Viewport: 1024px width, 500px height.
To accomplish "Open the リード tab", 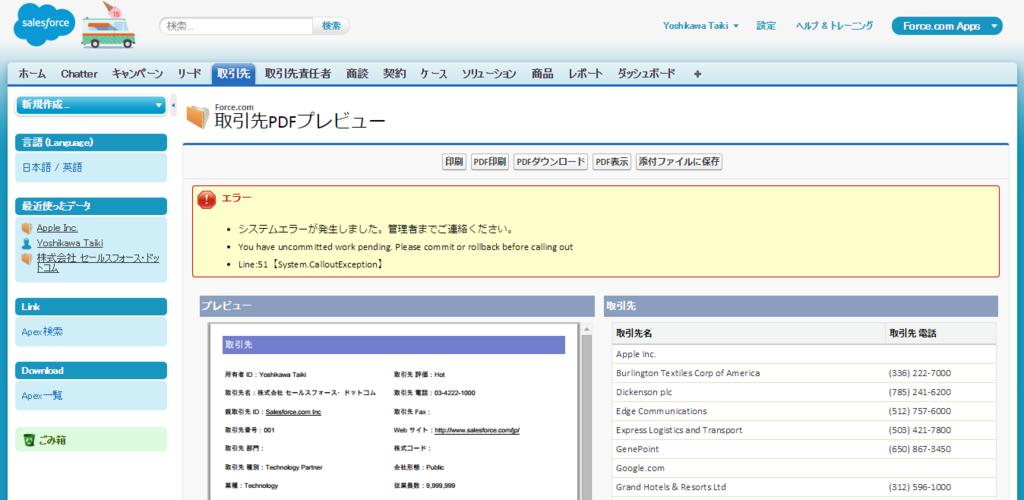I will tap(189, 74).
